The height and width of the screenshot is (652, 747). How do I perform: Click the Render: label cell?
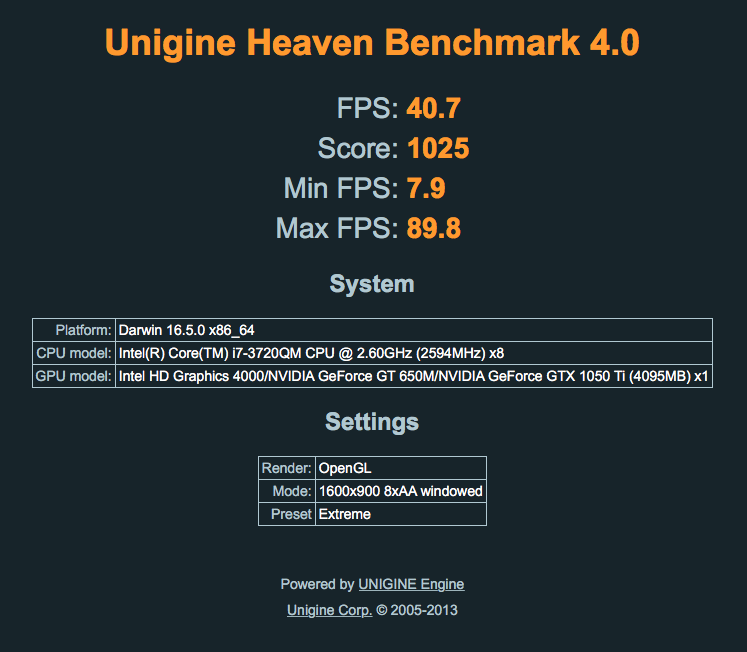287,468
